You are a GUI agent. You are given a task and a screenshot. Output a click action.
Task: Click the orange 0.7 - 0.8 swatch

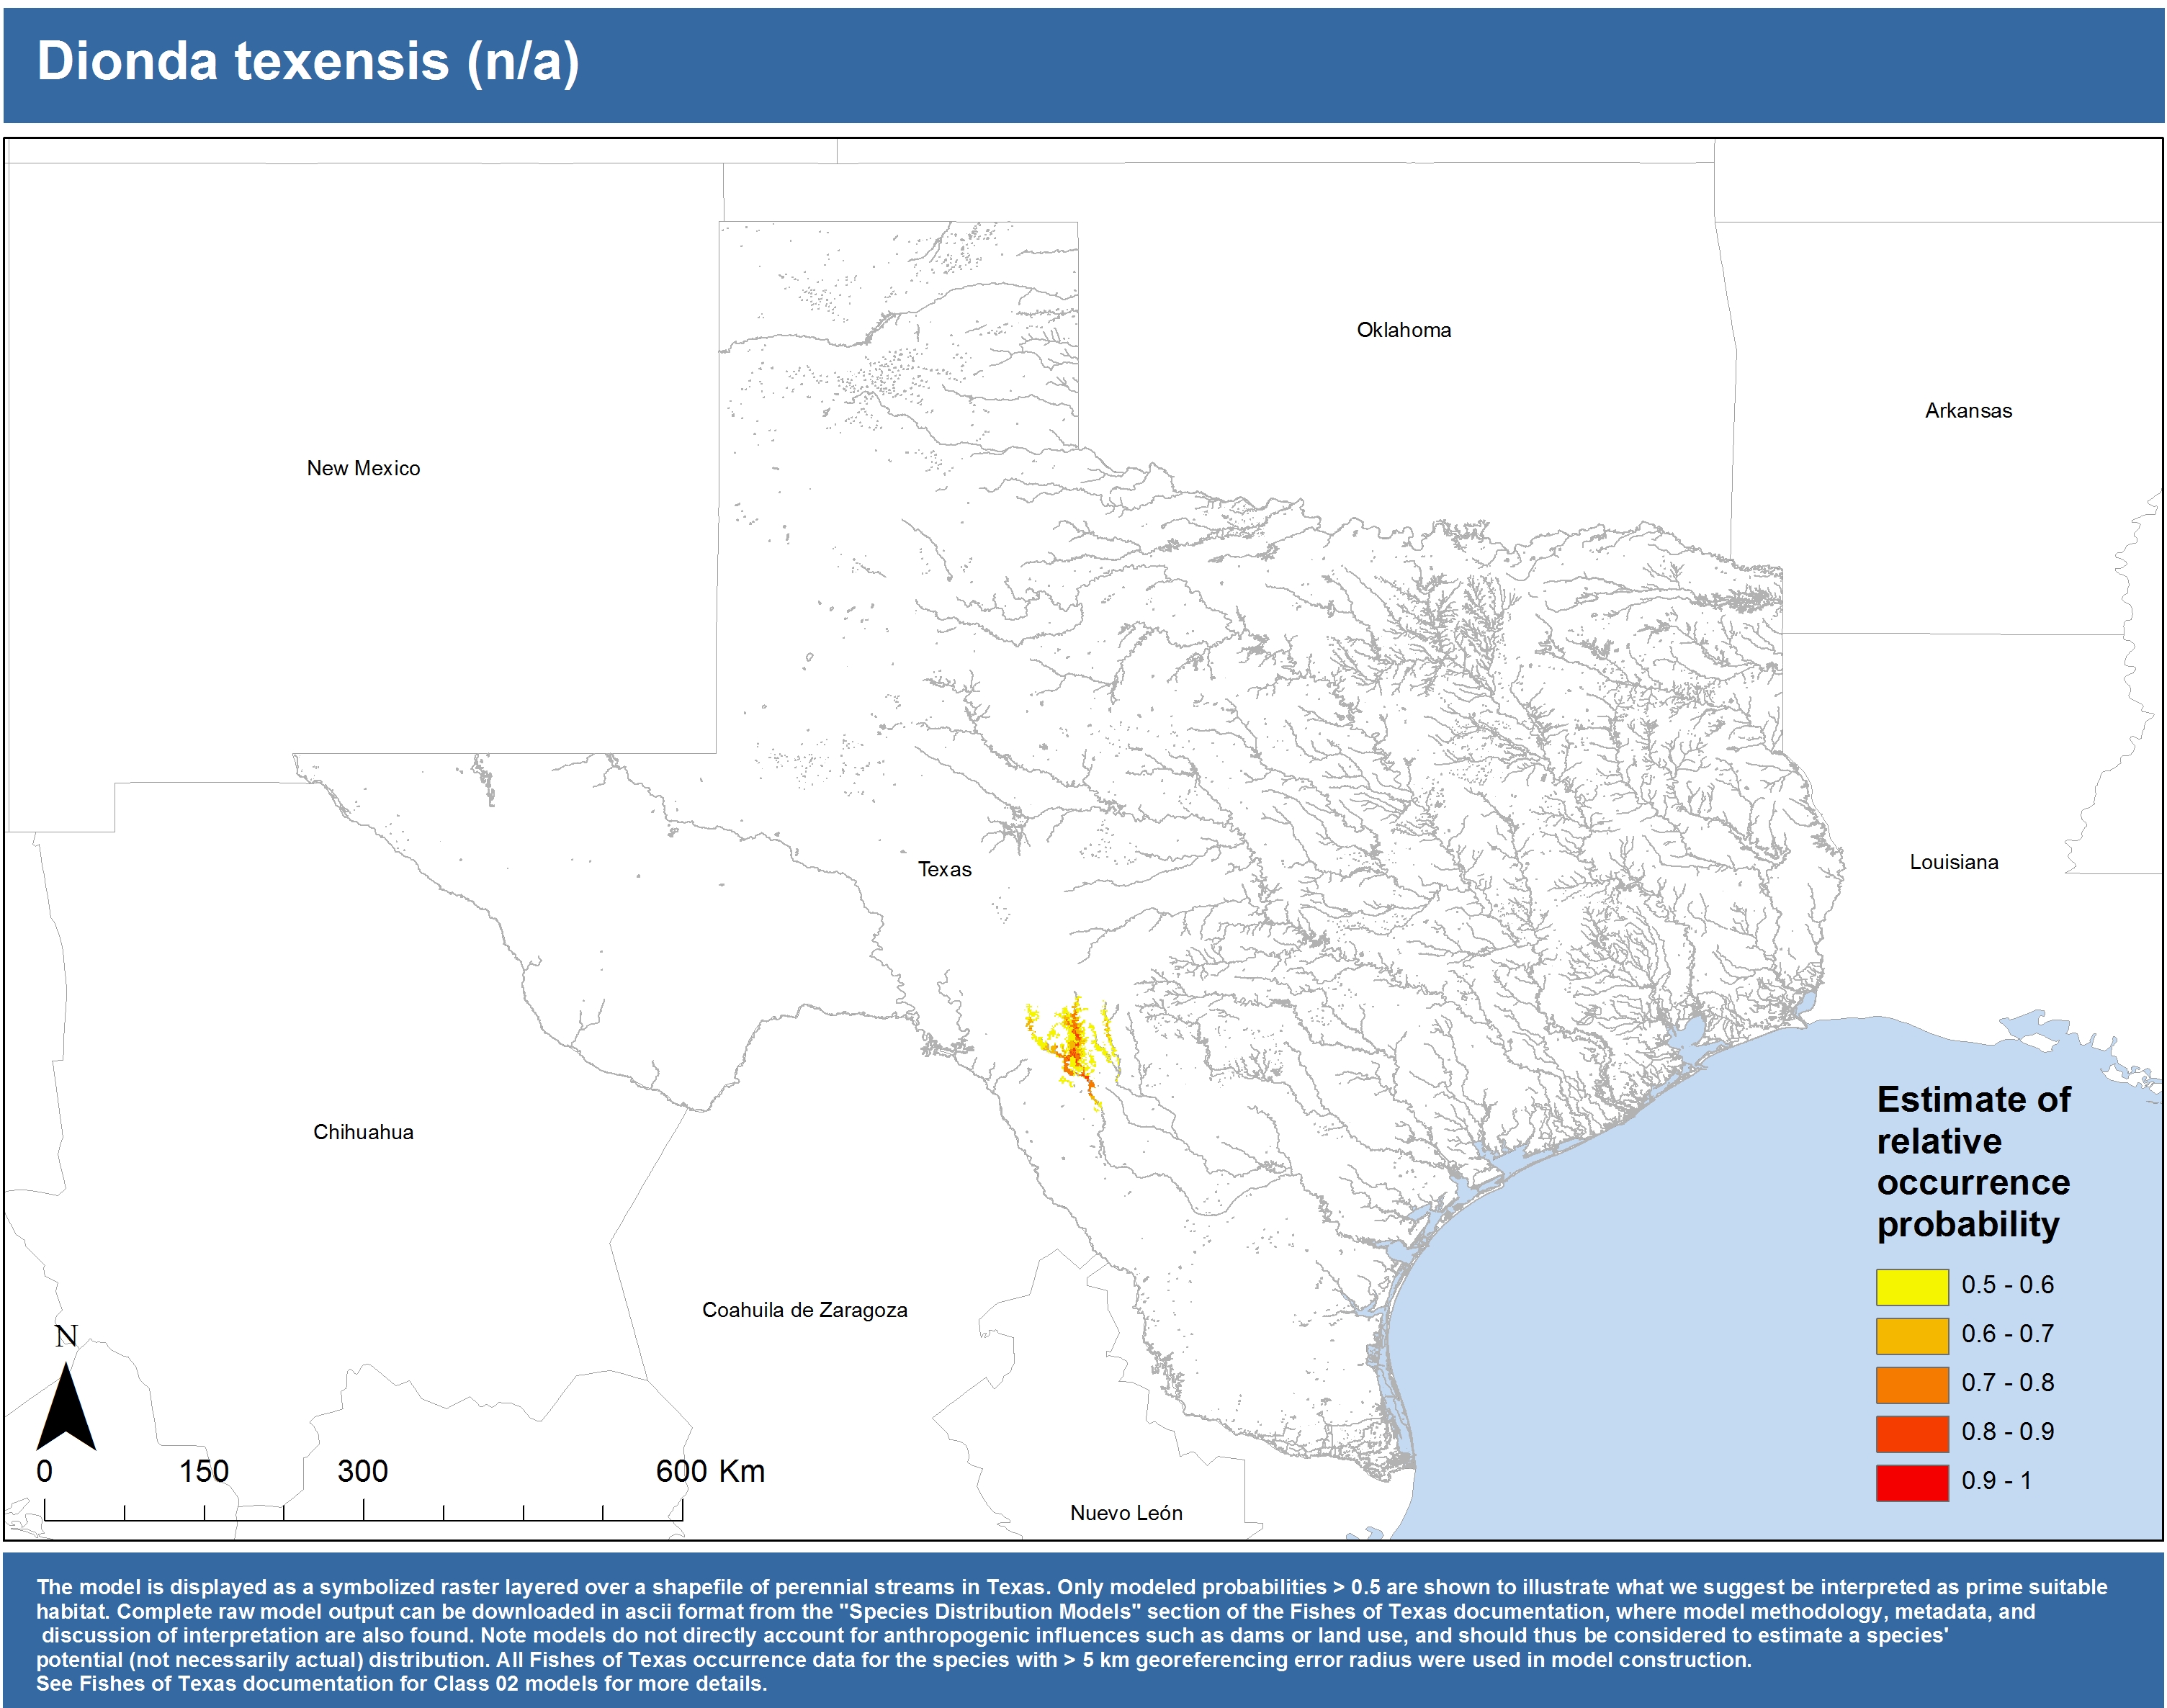[1911, 1384]
